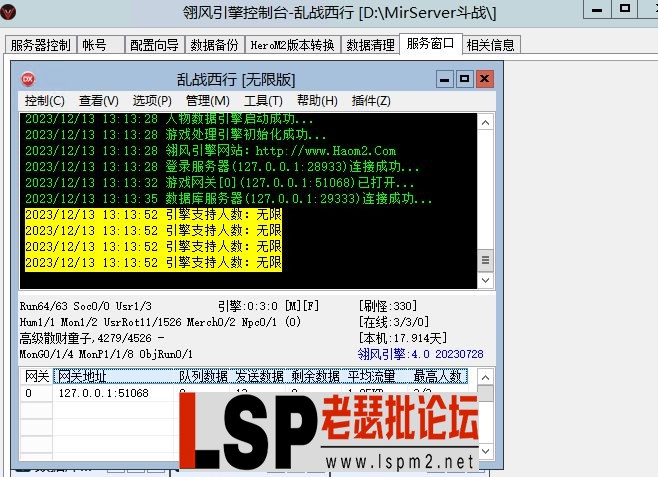Click the log pane scroll up arrow
Image resolution: width=658 pixels, height=477 pixels.
tap(486, 123)
